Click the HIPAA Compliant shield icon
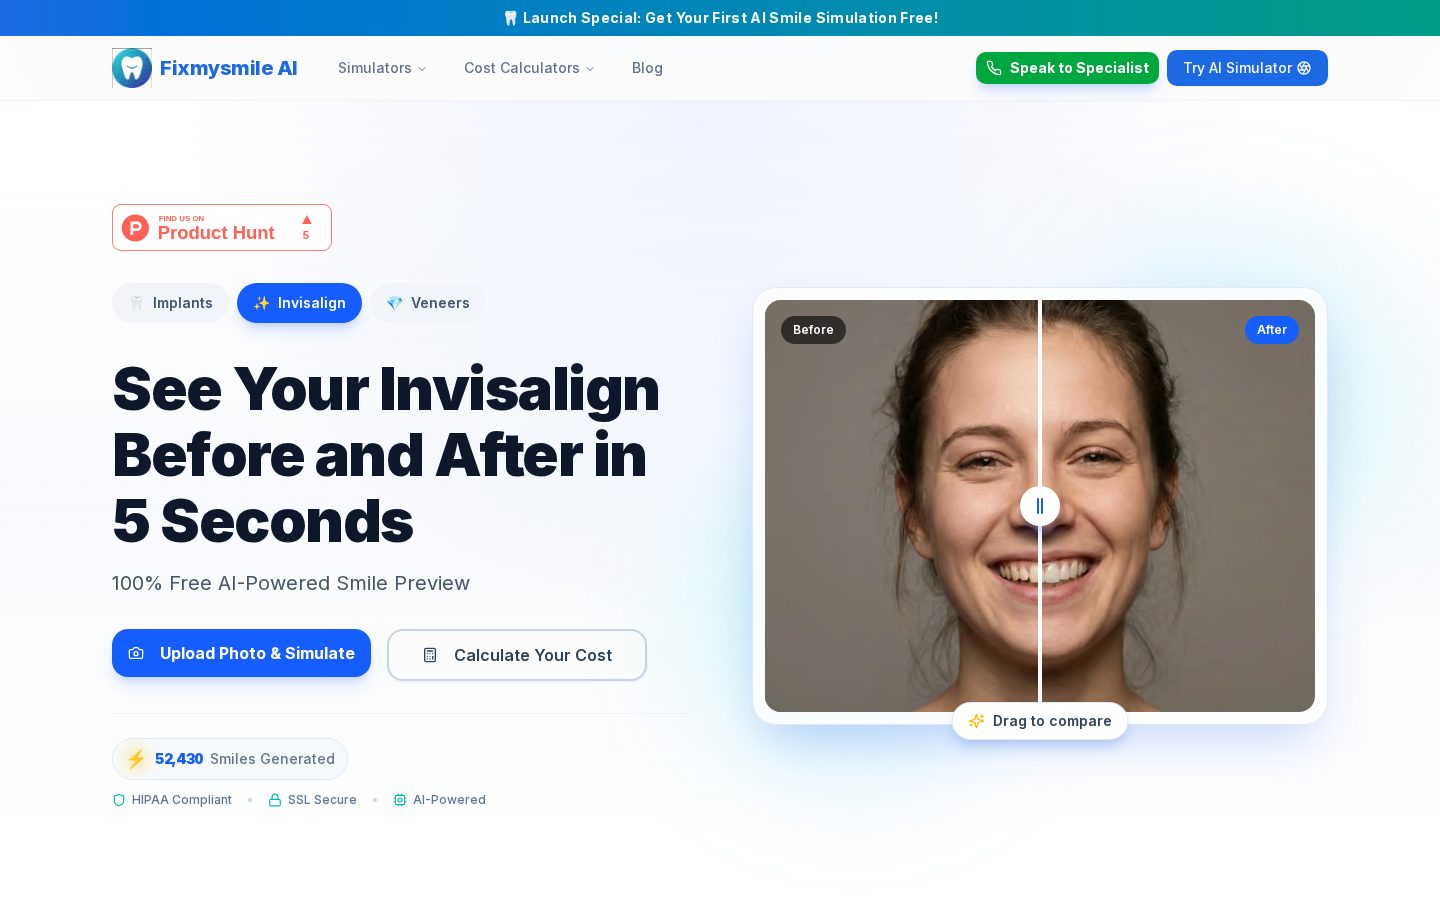 pyautogui.click(x=119, y=800)
